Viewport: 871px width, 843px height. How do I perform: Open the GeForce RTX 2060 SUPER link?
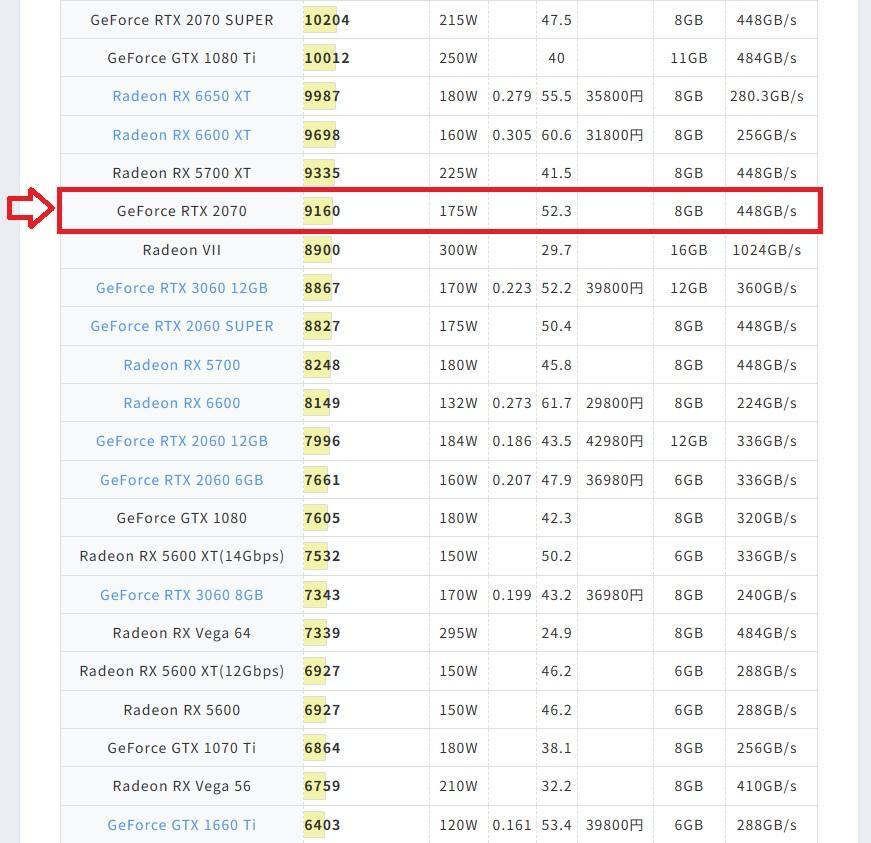pyautogui.click(x=182, y=326)
